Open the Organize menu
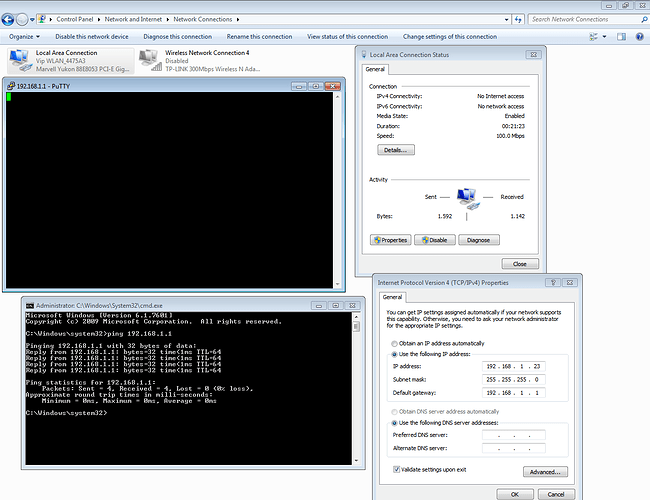The image size is (650, 500). tap(24, 36)
